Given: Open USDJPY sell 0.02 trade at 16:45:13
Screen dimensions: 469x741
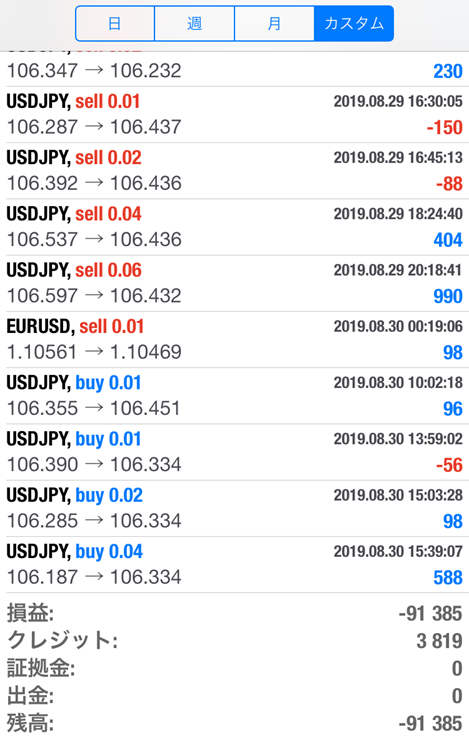Looking at the screenshot, I should 234,171.
